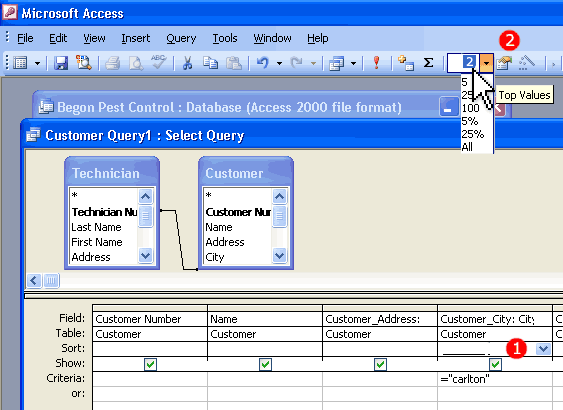The image size is (563, 410).
Task: Open the Help menu
Action: [x=318, y=38]
